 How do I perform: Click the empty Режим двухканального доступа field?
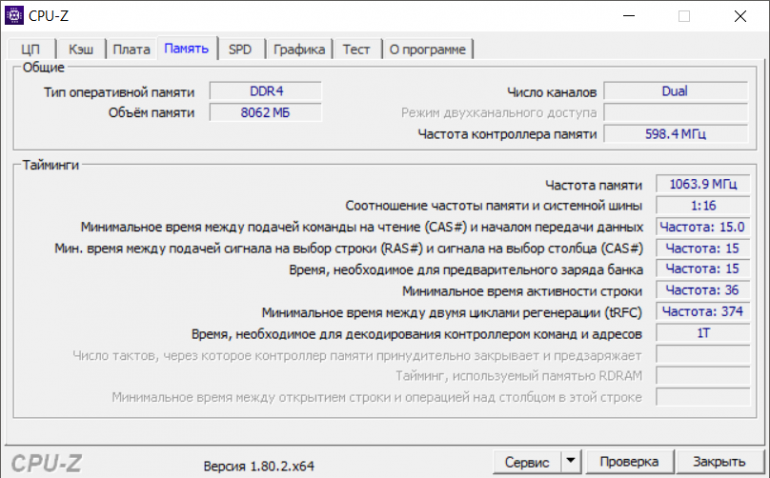(676, 112)
